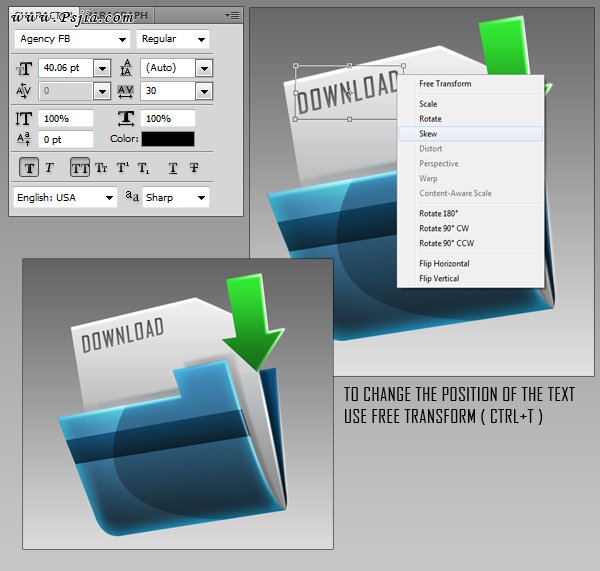
Task: Toggle the Small Caps style button
Action: (101, 168)
